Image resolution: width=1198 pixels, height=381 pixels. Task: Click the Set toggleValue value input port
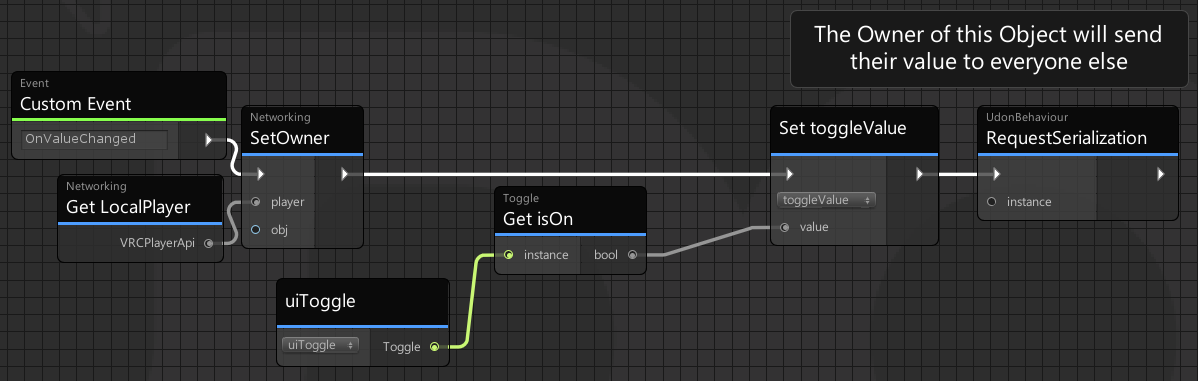(x=785, y=227)
